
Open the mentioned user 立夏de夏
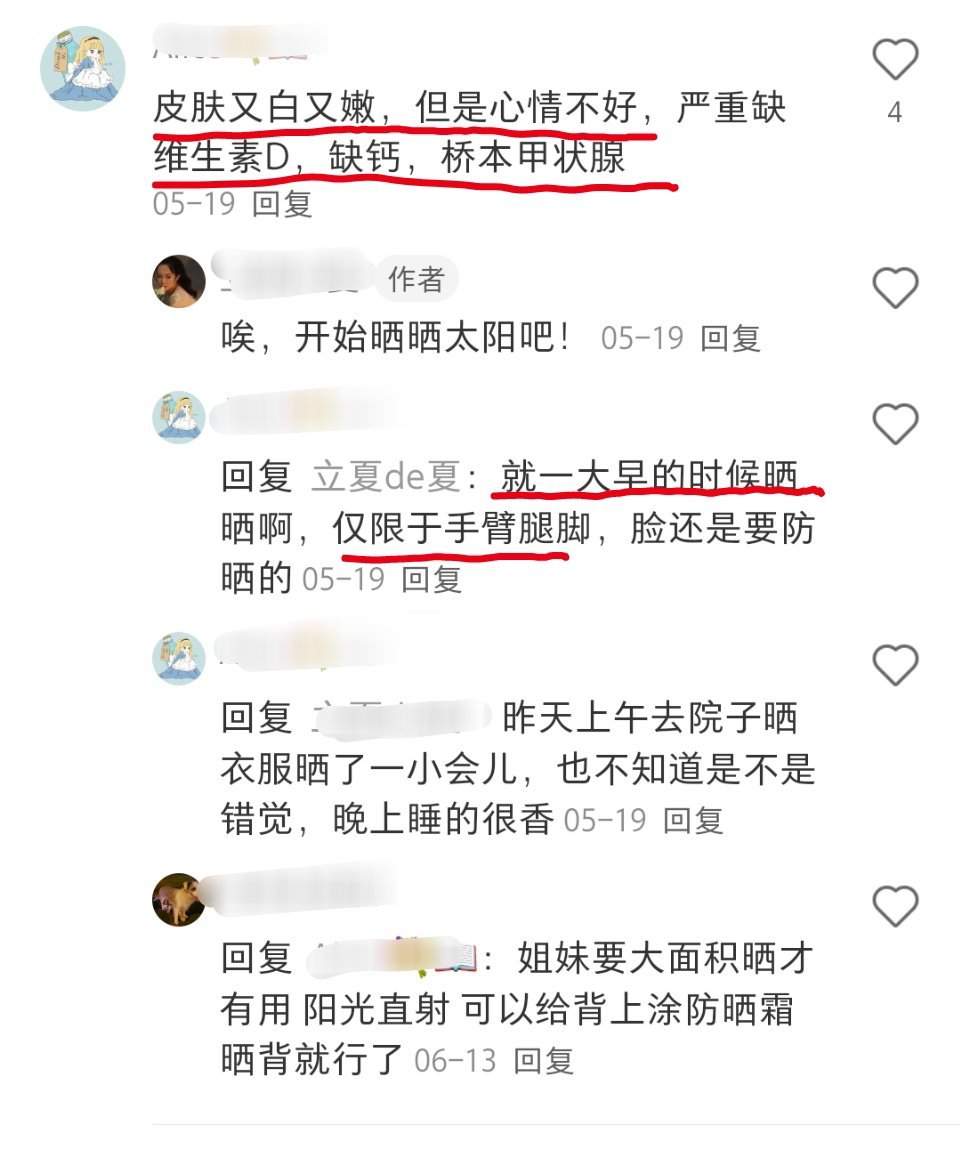pos(386,477)
